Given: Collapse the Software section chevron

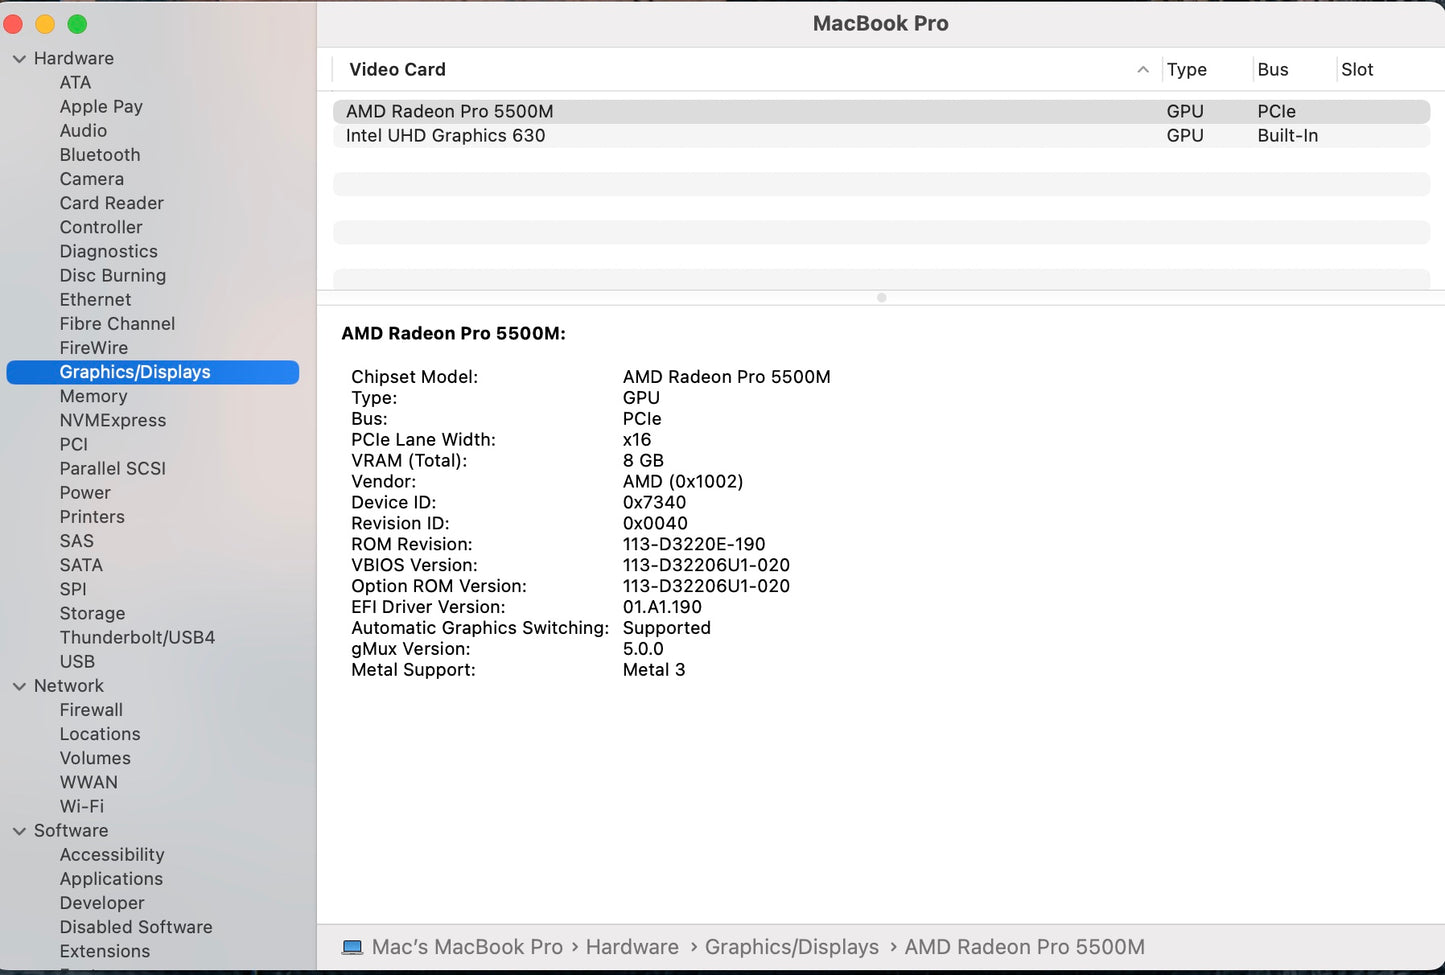Looking at the screenshot, I should coord(19,831).
